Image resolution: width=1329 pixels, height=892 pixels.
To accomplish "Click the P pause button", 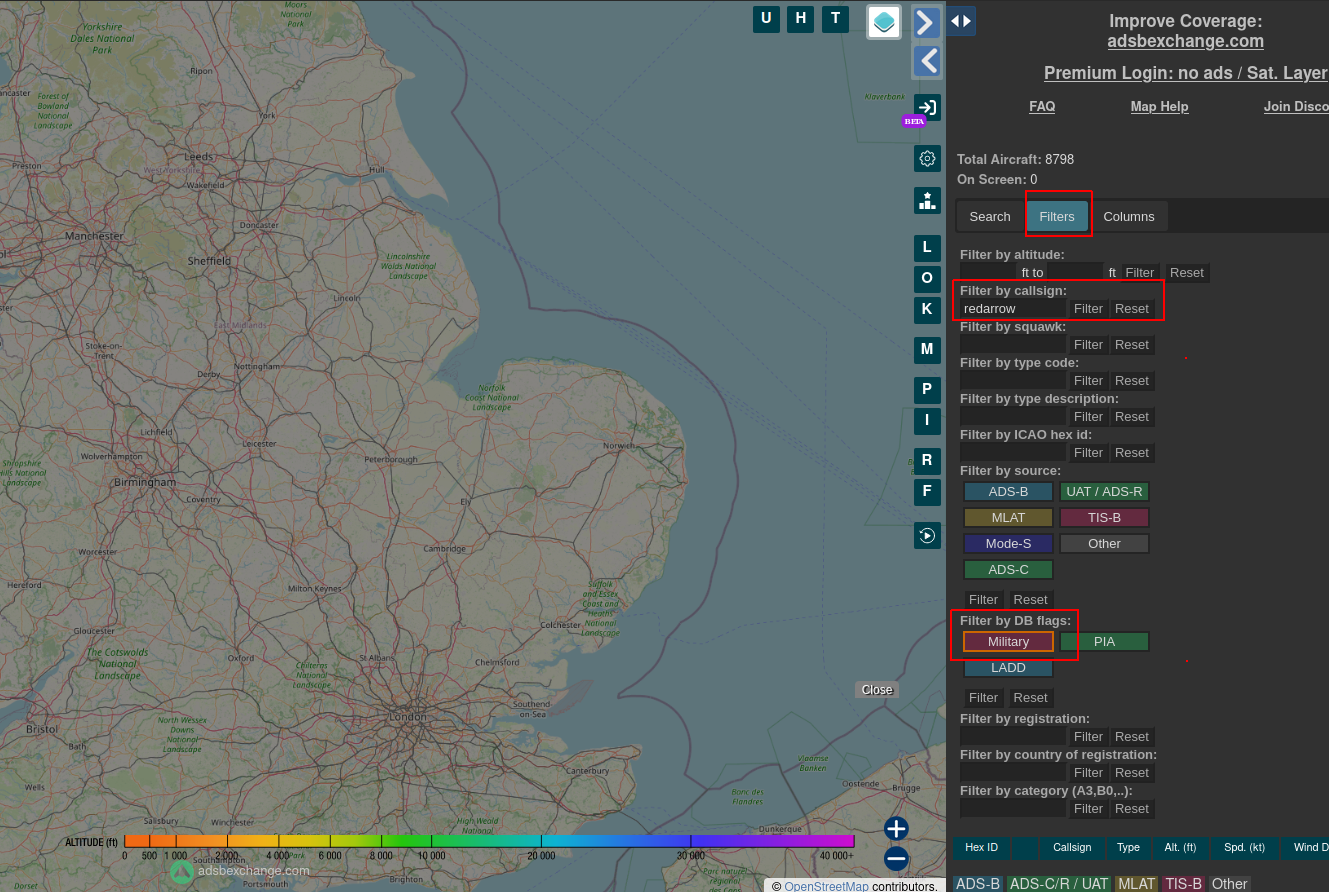I will click(x=926, y=389).
